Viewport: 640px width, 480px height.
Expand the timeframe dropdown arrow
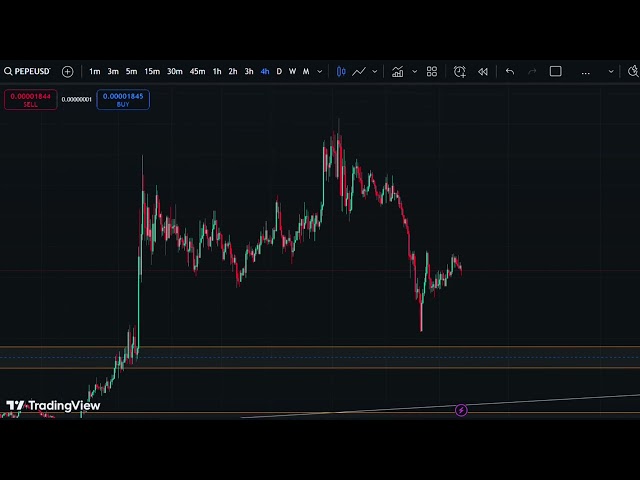(x=320, y=71)
